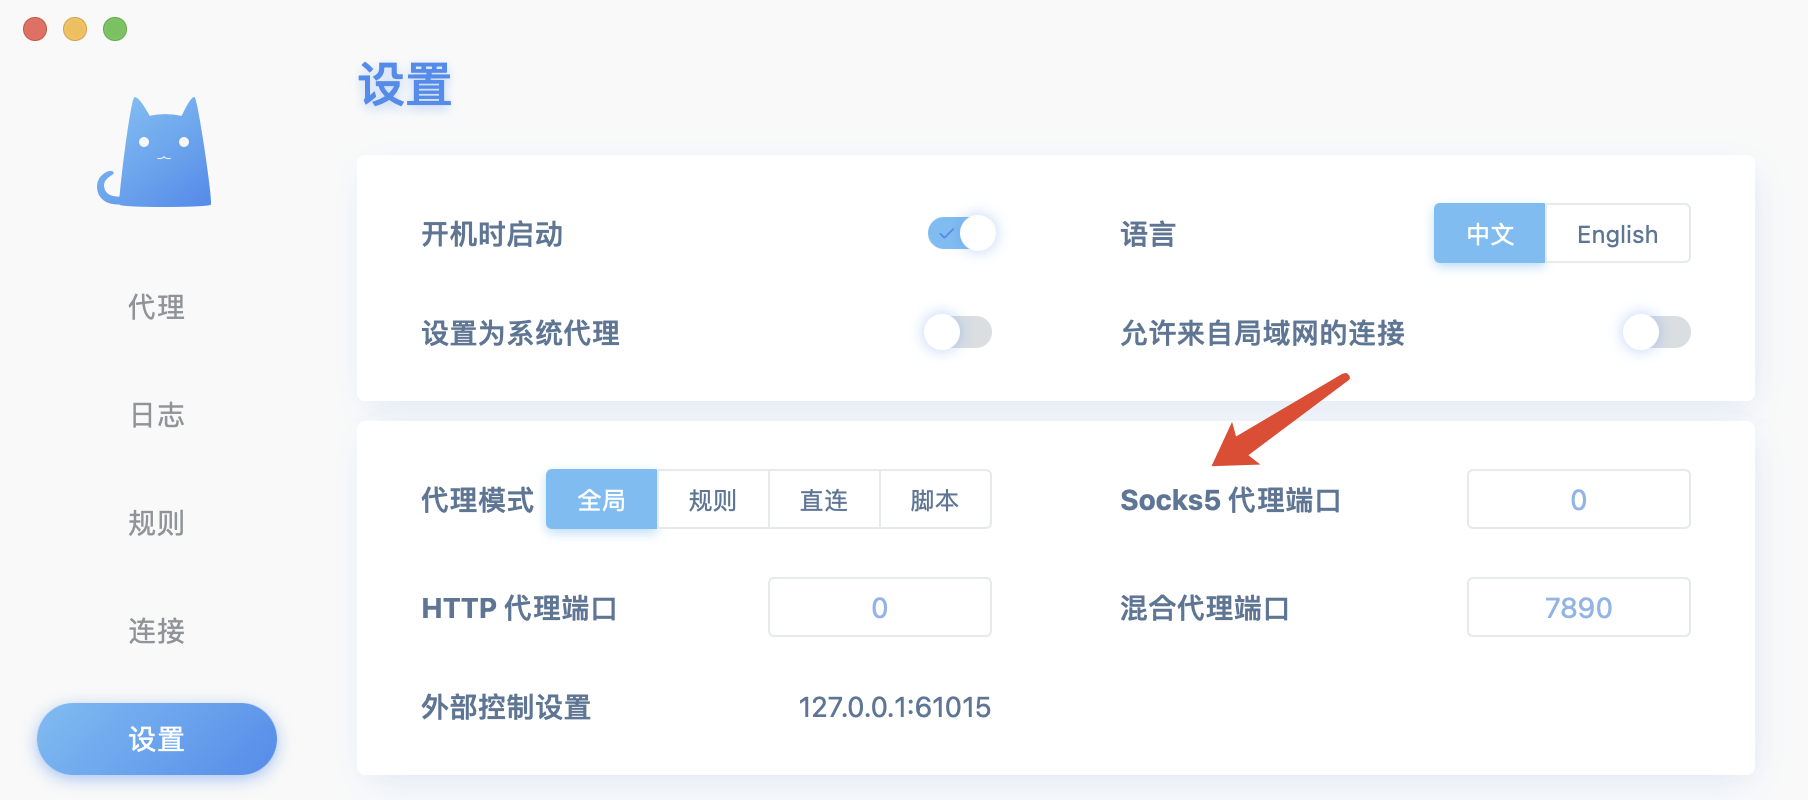
Task: Enable the 设置为系统代理 switch
Action: pos(958,332)
